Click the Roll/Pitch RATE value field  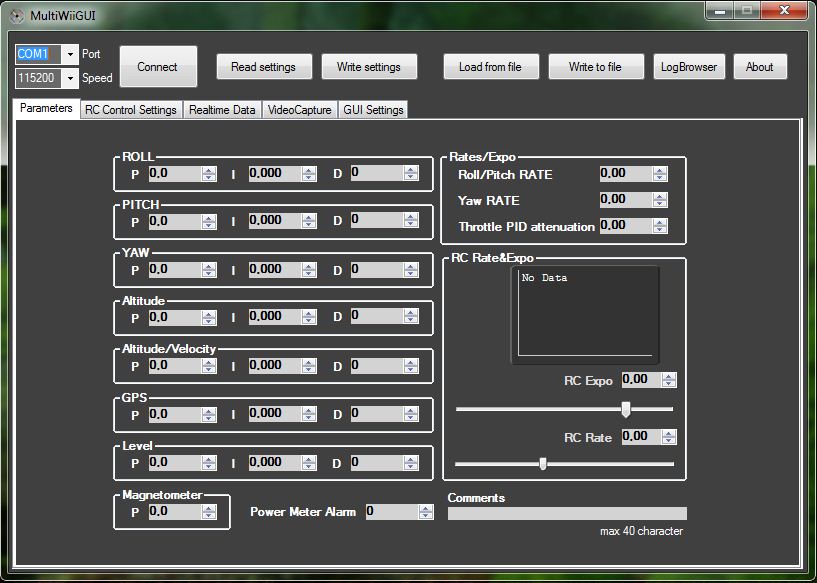coord(626,174)
